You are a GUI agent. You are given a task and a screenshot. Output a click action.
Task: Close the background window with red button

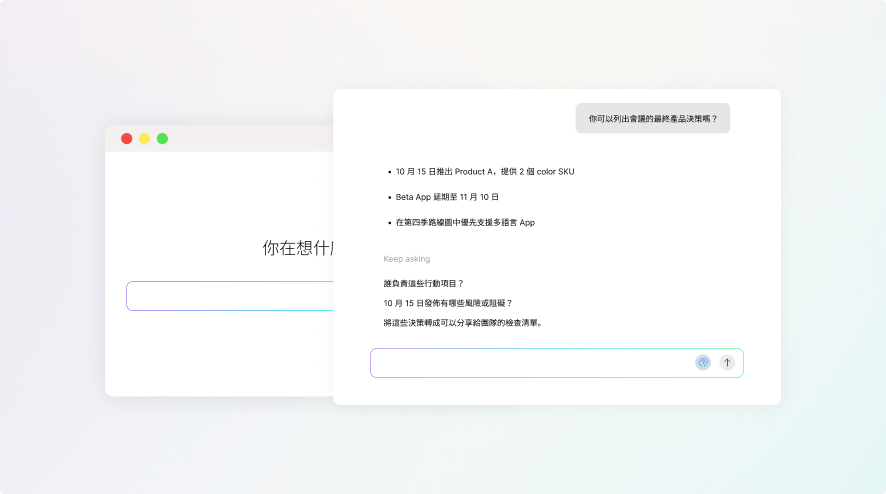(x=127, y=139)
